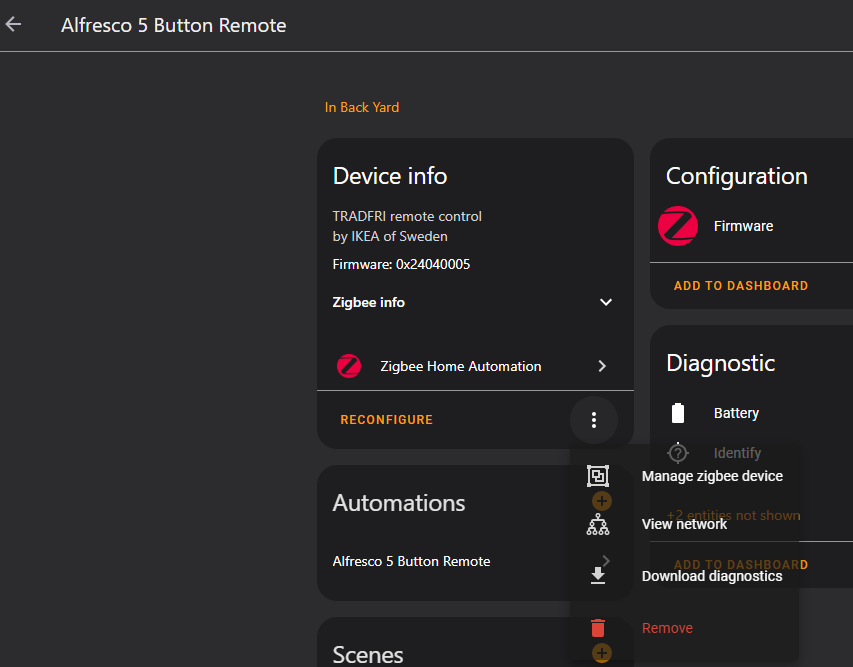Open the Battery entity label
This screenshot has height=667, width=853.
coord(736,413)
